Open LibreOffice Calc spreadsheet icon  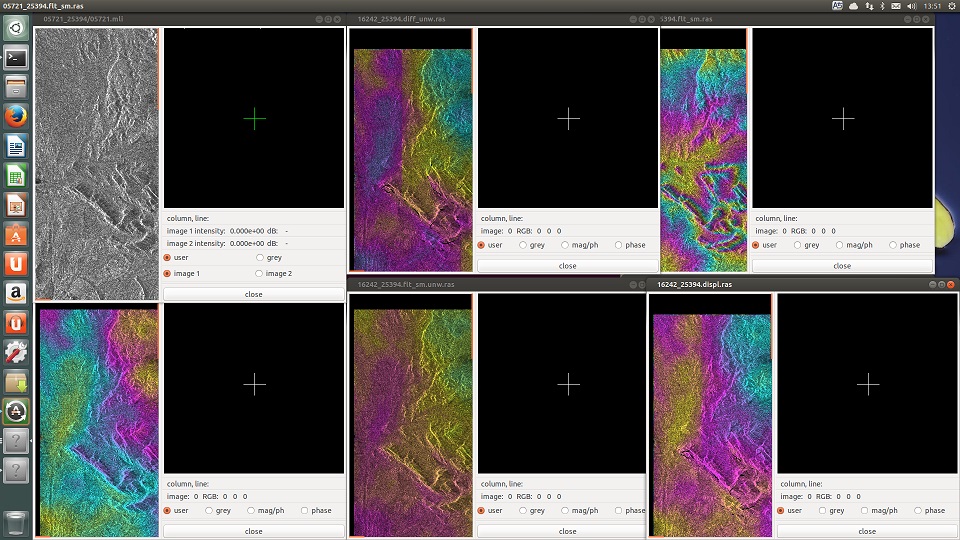tap(16, 177)
